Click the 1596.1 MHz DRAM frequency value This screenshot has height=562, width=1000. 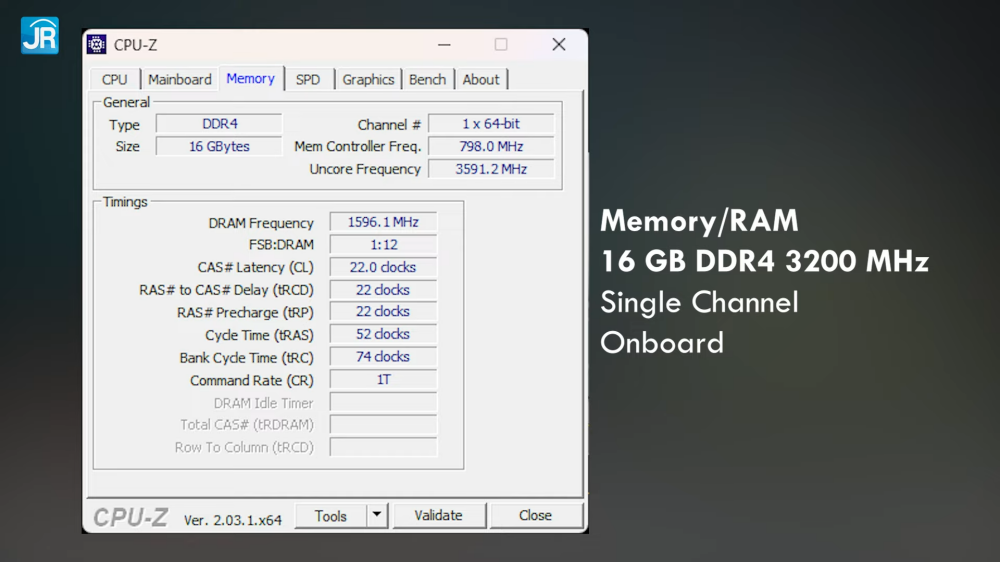coord(383,222)
